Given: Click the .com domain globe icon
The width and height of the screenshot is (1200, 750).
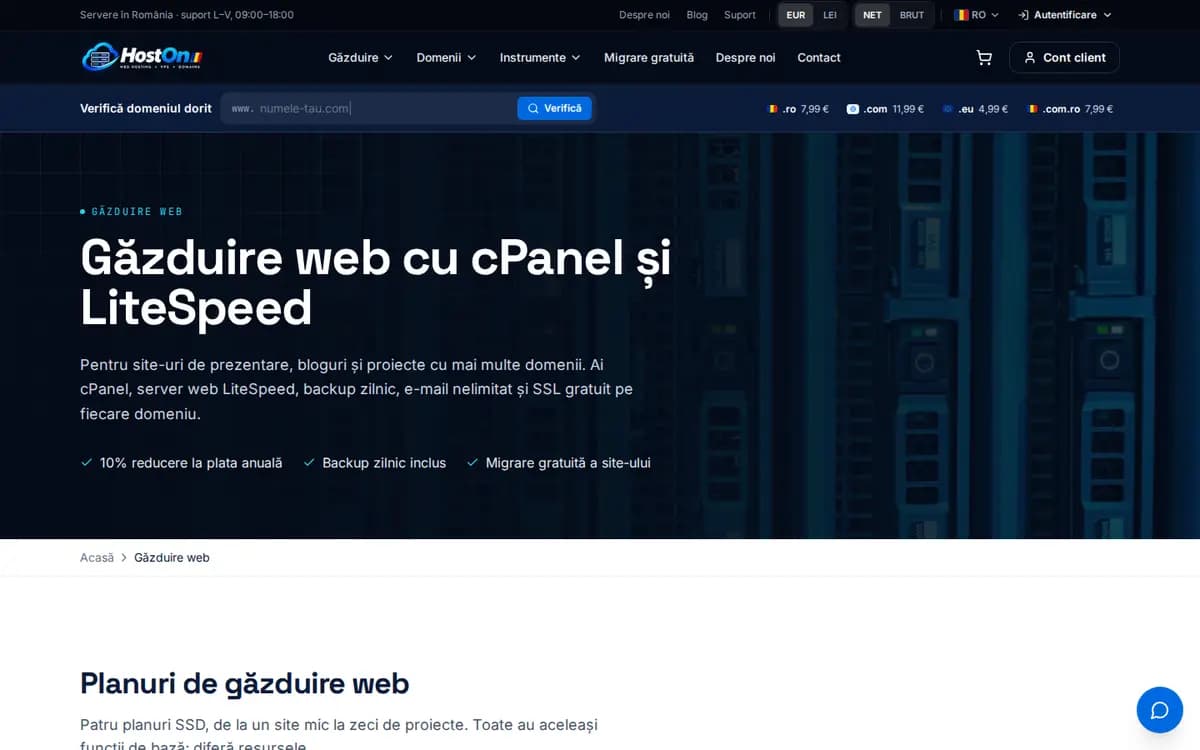Looking at the screenshot, I should [853, 109].
